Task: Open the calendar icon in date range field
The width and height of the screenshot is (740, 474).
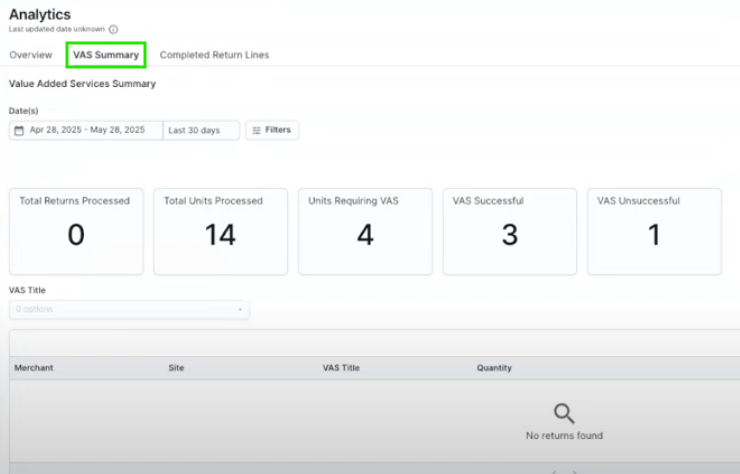Action: pyautogui.click(x=19, y=131)
